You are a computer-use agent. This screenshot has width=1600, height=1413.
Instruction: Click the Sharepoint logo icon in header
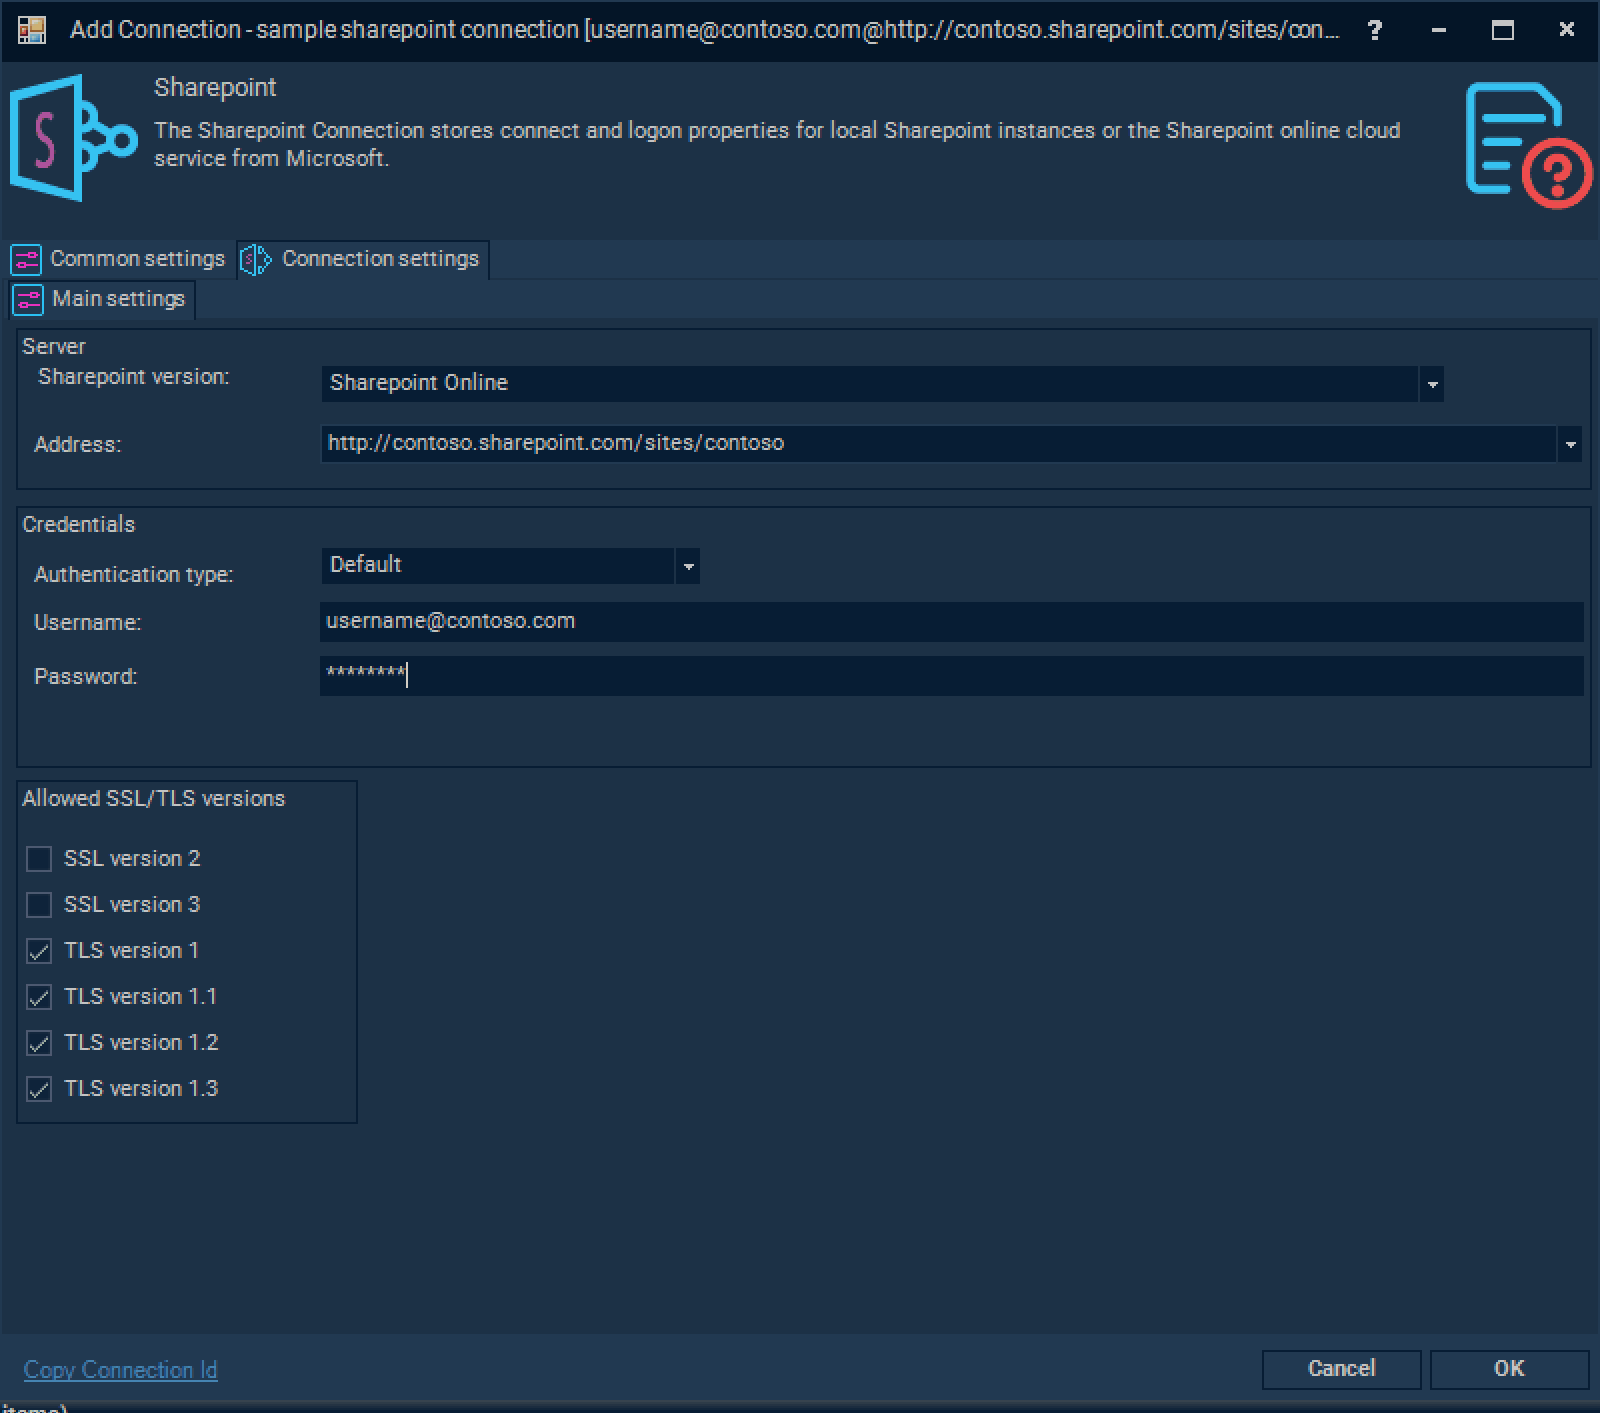point(72,138)
